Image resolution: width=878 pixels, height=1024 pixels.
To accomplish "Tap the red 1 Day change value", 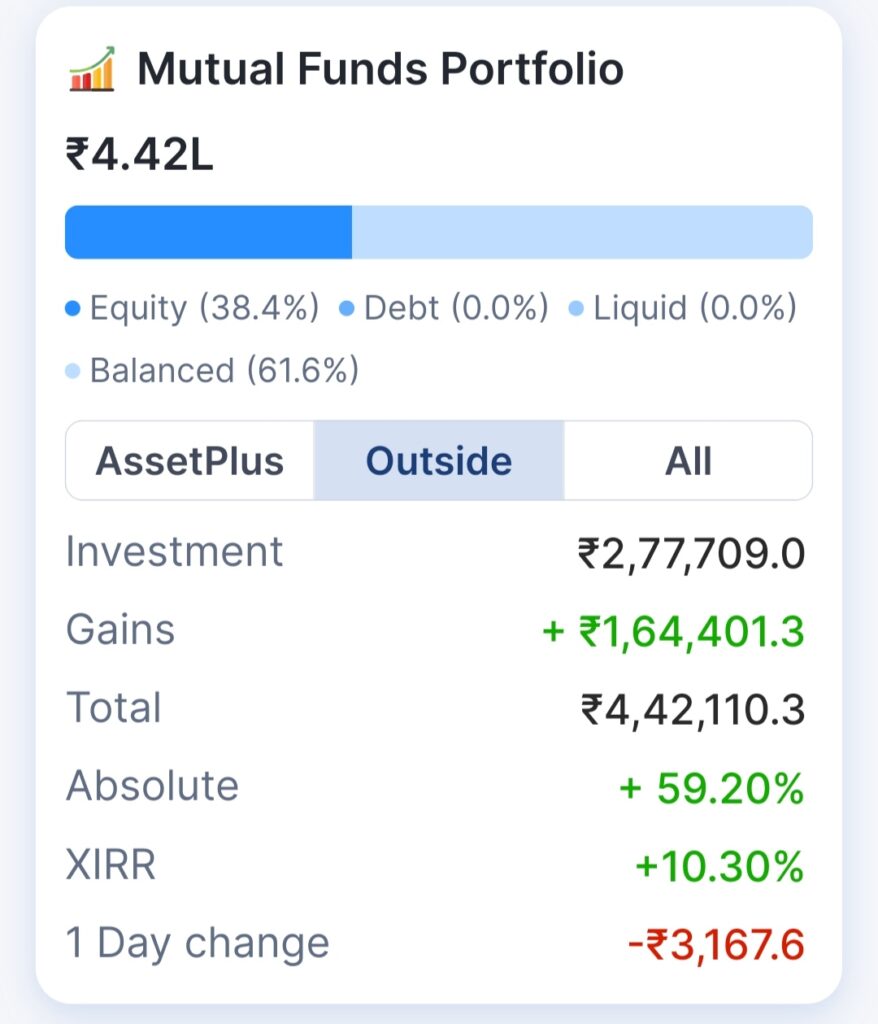I will (716, 945).
